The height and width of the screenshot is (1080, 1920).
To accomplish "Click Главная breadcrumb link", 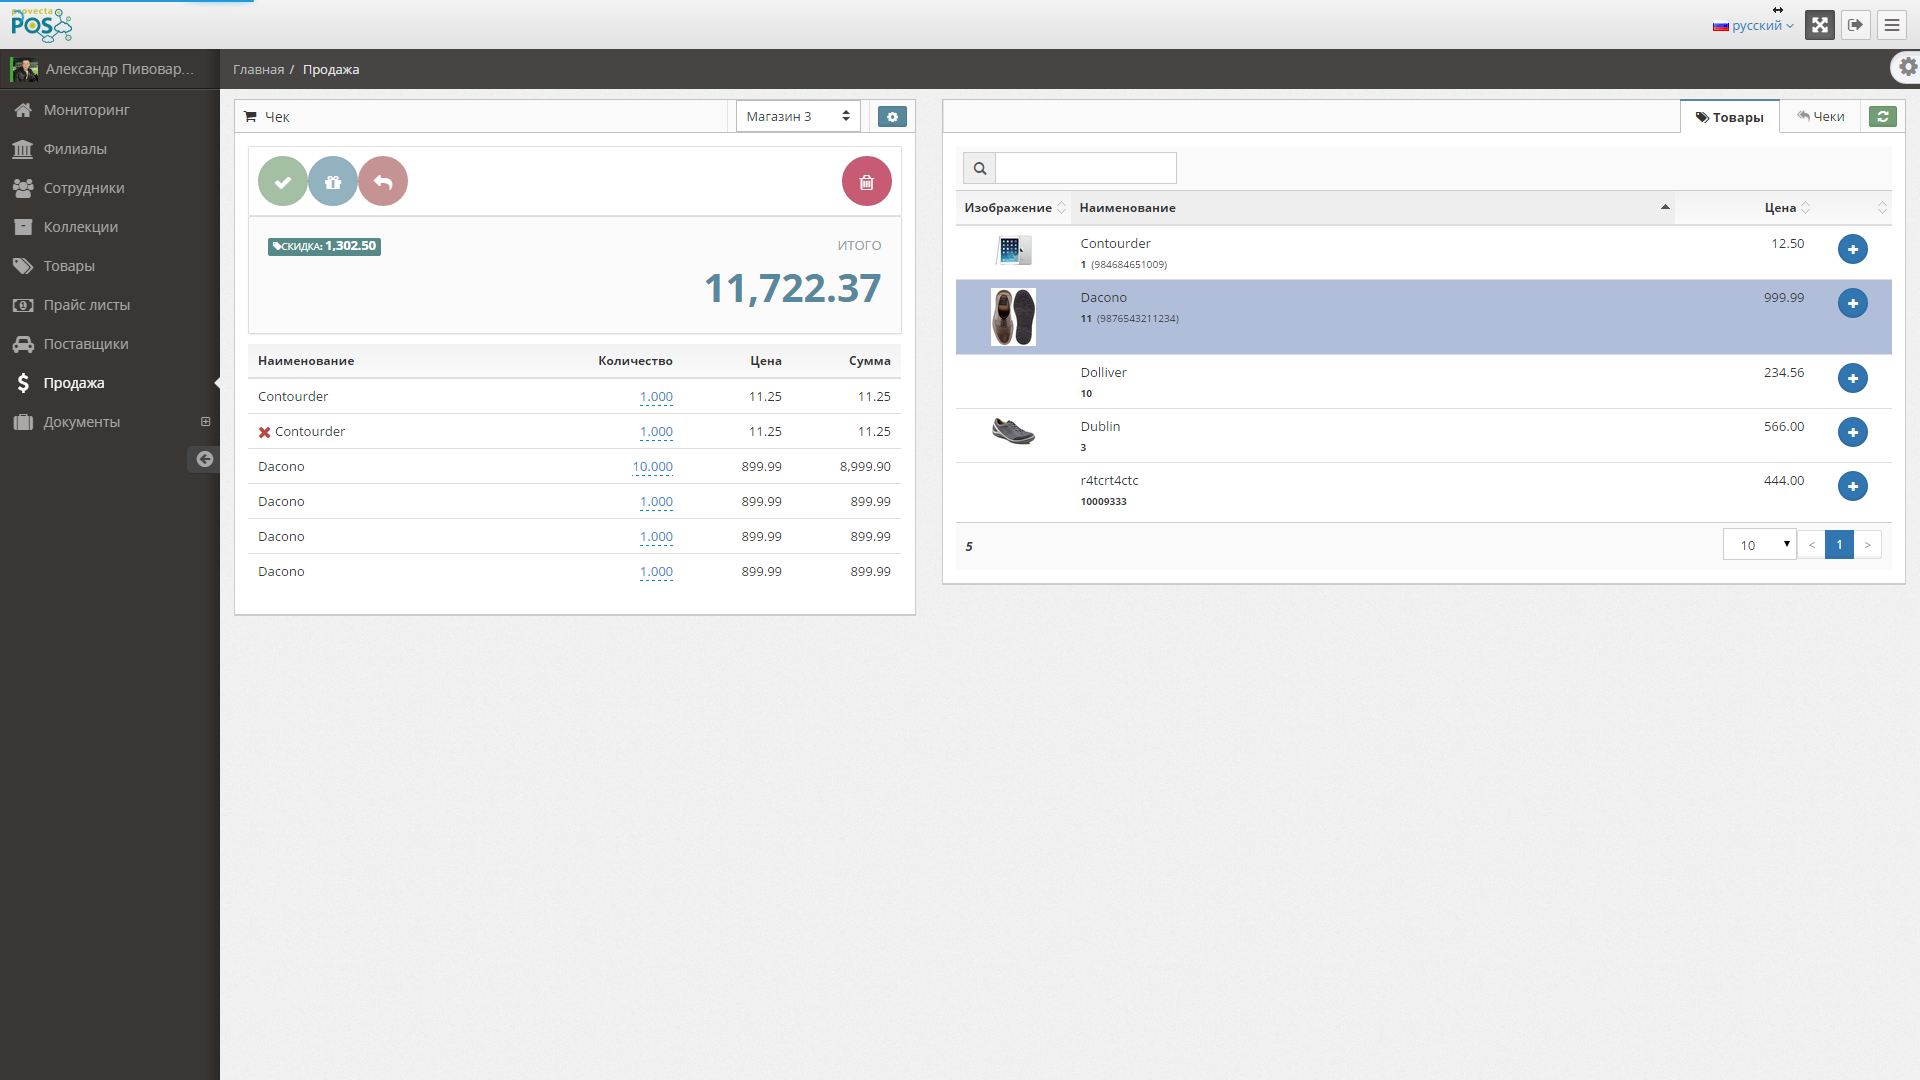I will coord(258,70).
